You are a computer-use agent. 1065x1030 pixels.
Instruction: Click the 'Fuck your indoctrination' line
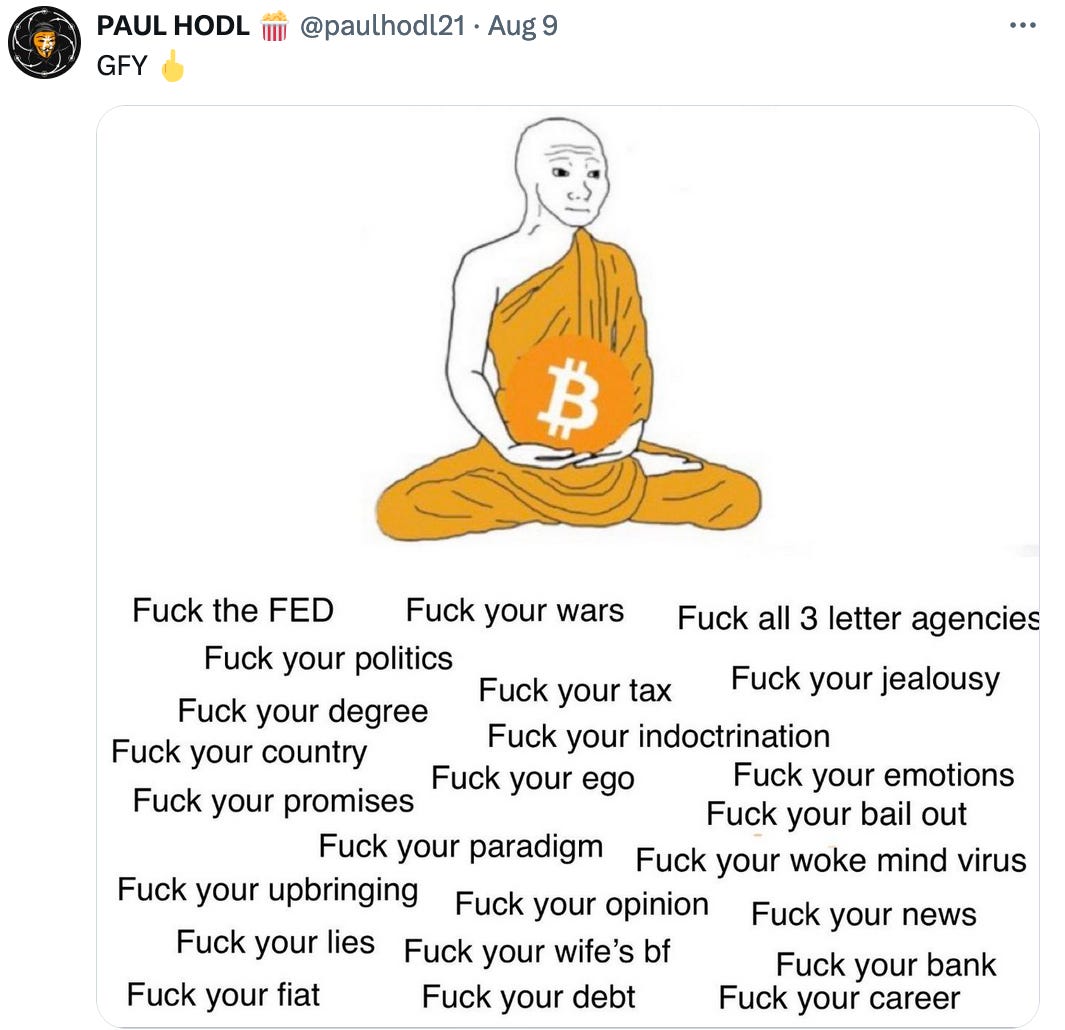click(659, 736)
